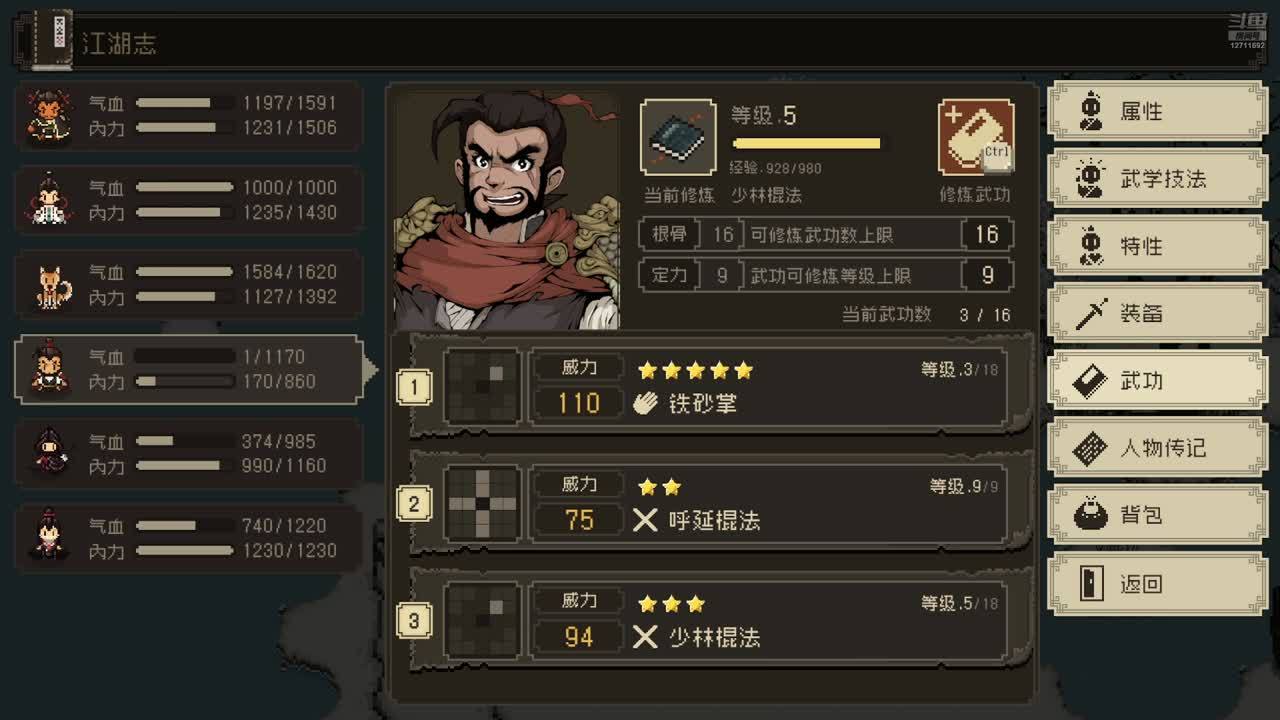Click the 修炼武功 scroll icon

976,137
